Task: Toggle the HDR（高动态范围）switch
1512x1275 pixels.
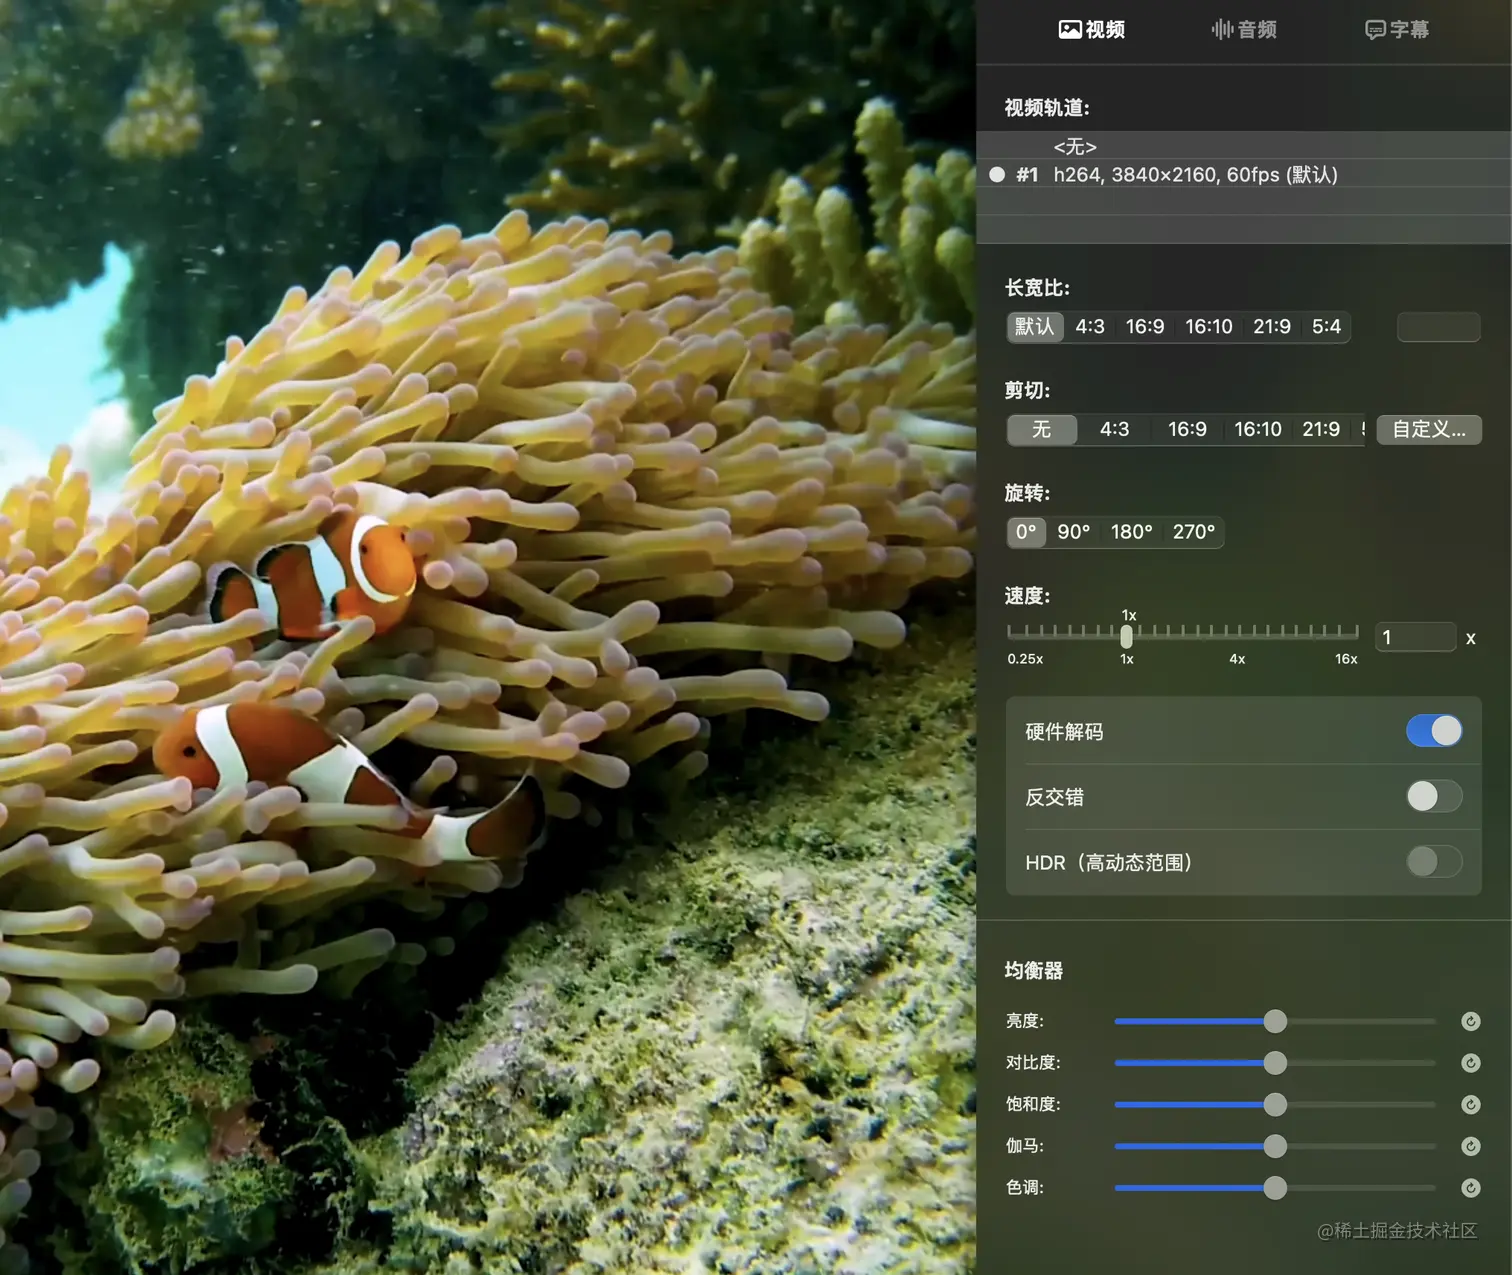Action: [1434, 861]
